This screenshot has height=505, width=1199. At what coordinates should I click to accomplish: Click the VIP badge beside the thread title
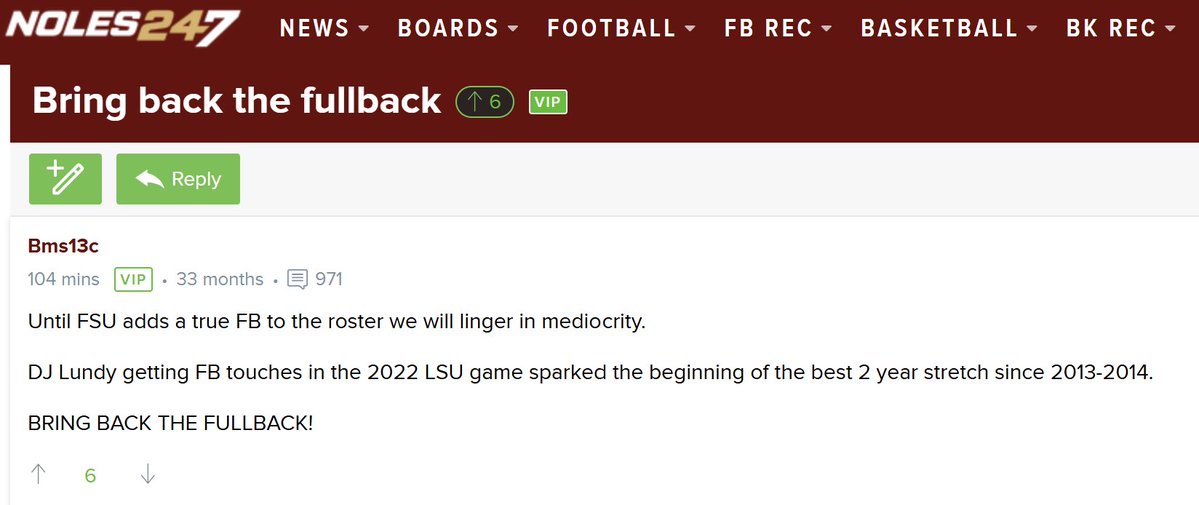coord(548,102)
